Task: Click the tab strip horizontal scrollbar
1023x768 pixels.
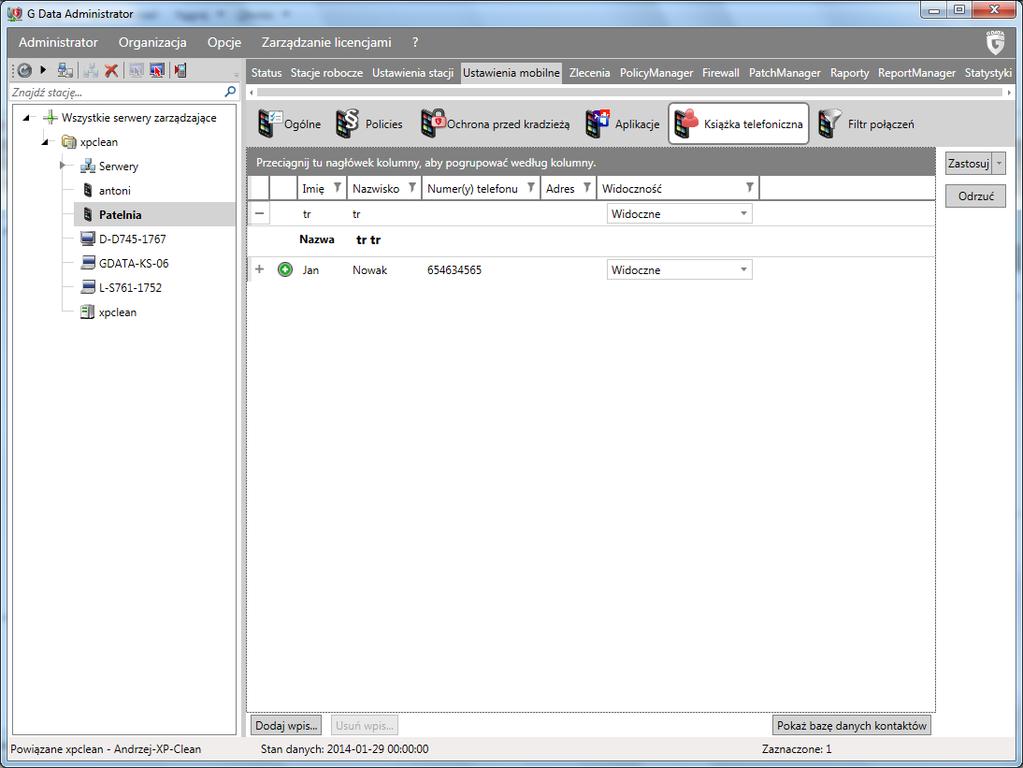Action: pyautogui.click(x=630, y=92)
